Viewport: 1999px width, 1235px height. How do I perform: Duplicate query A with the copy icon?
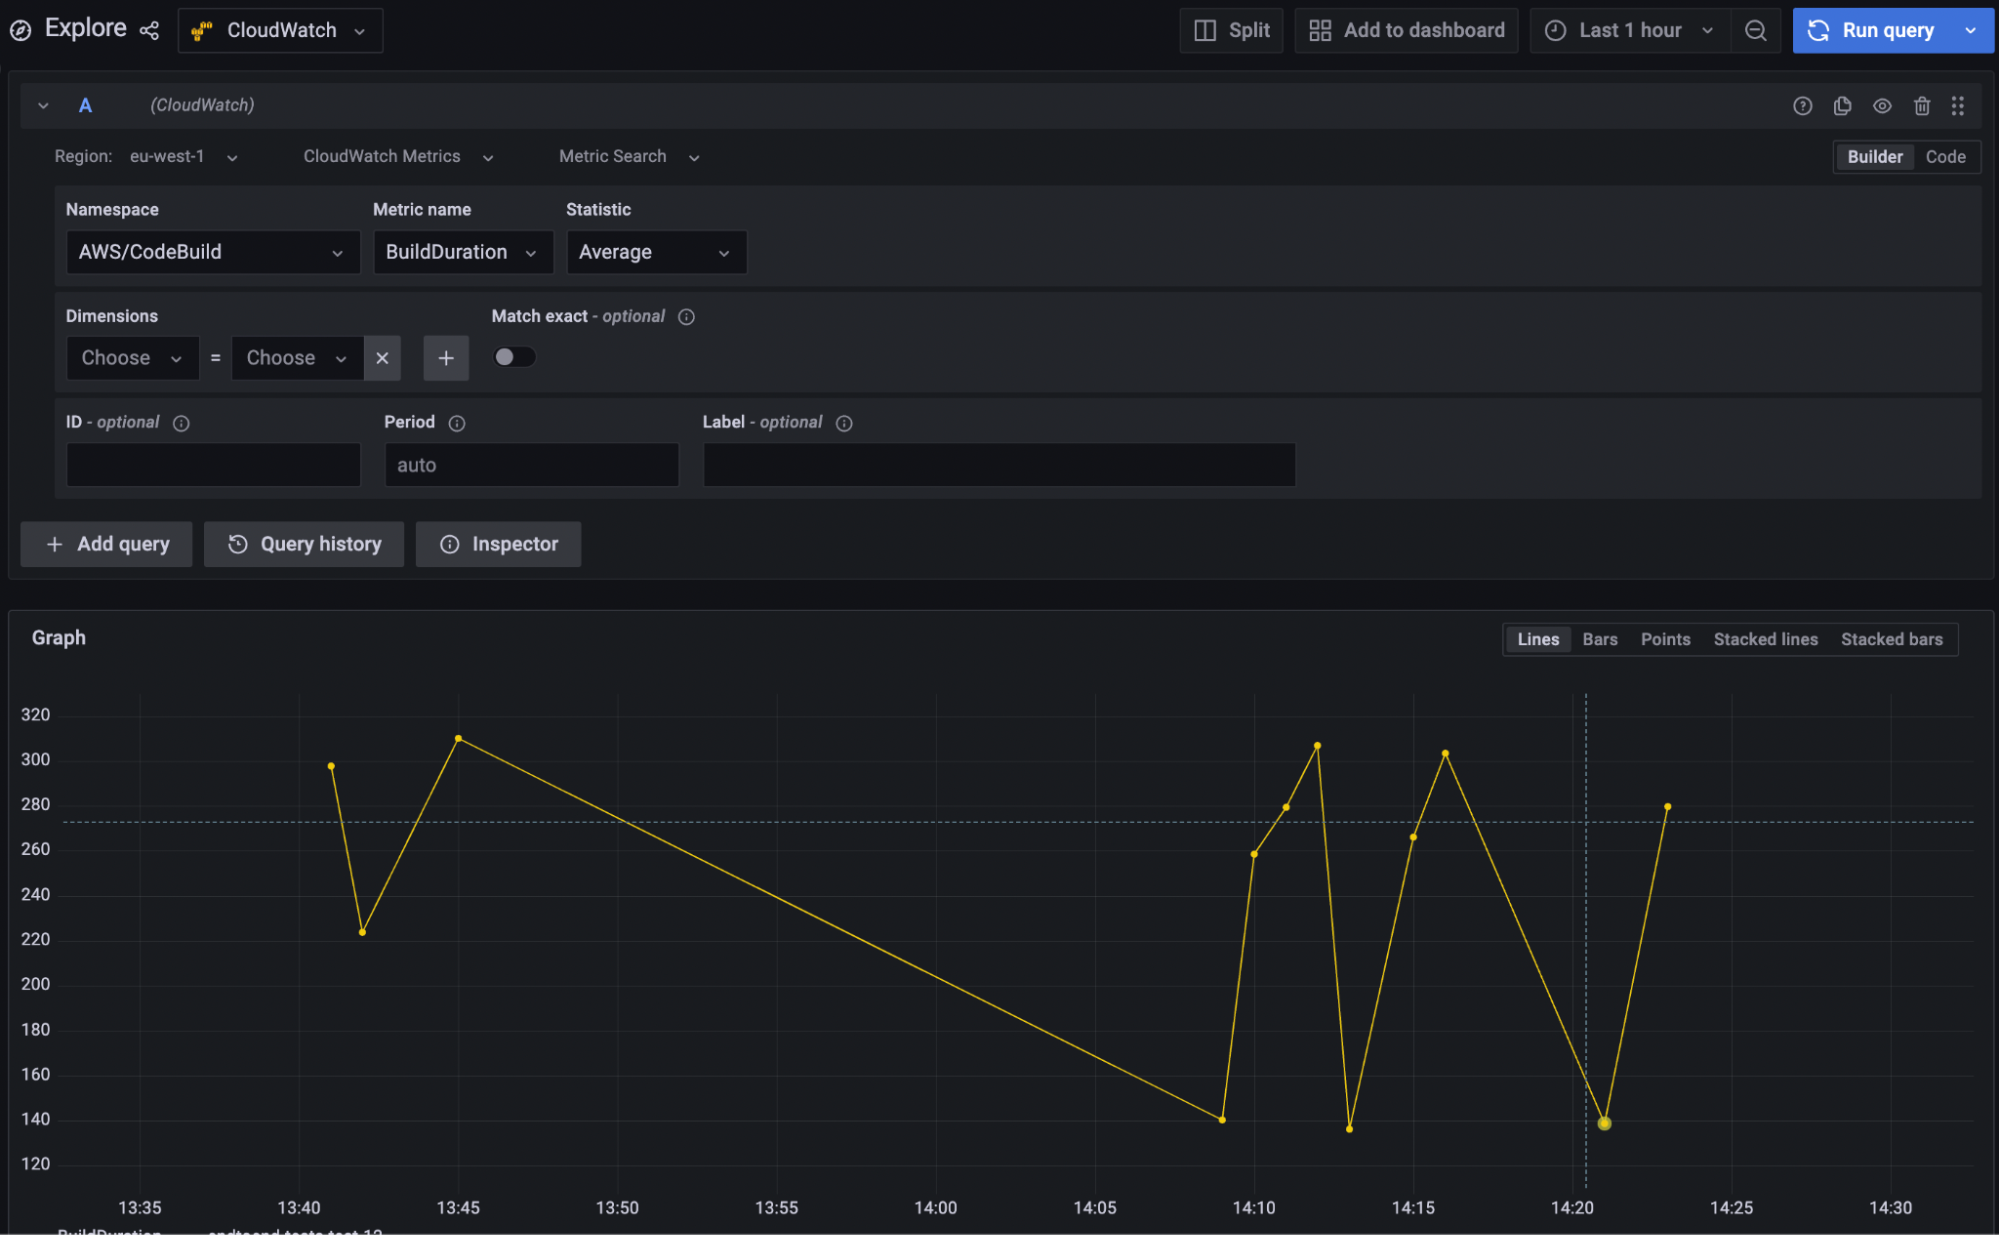[1842, 105]
